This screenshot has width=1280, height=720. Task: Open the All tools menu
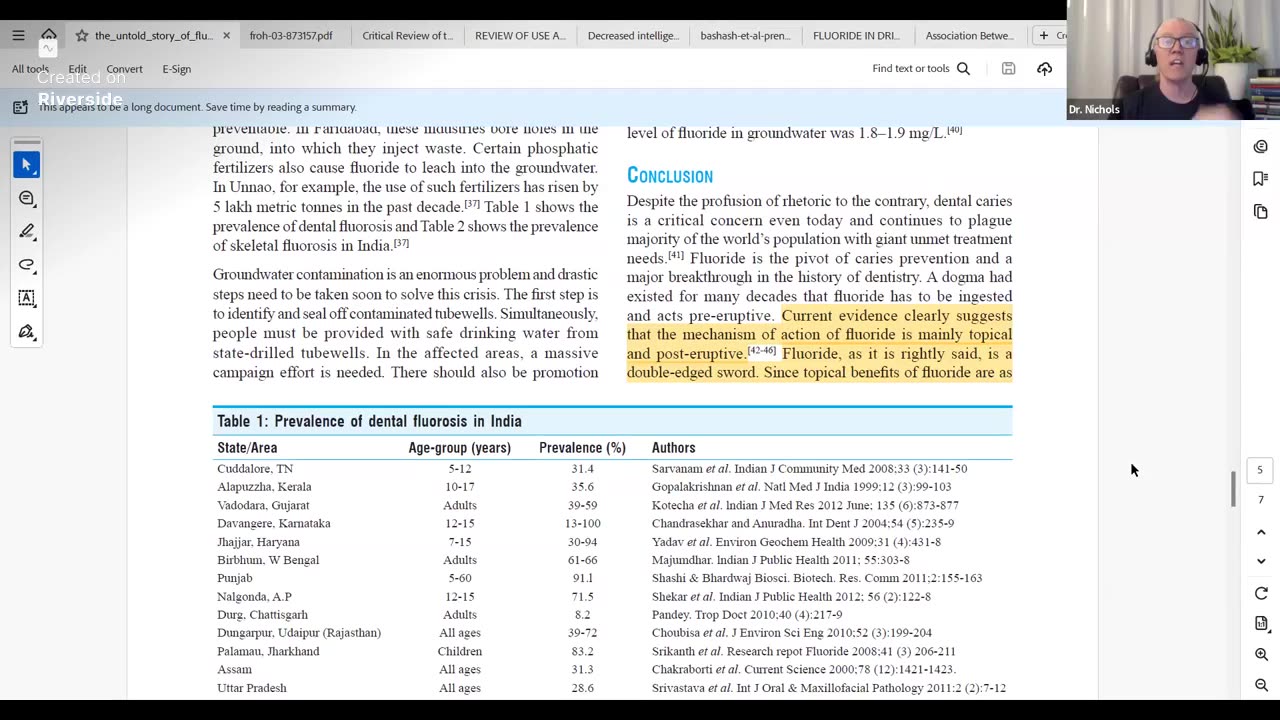tap(30, 69)
